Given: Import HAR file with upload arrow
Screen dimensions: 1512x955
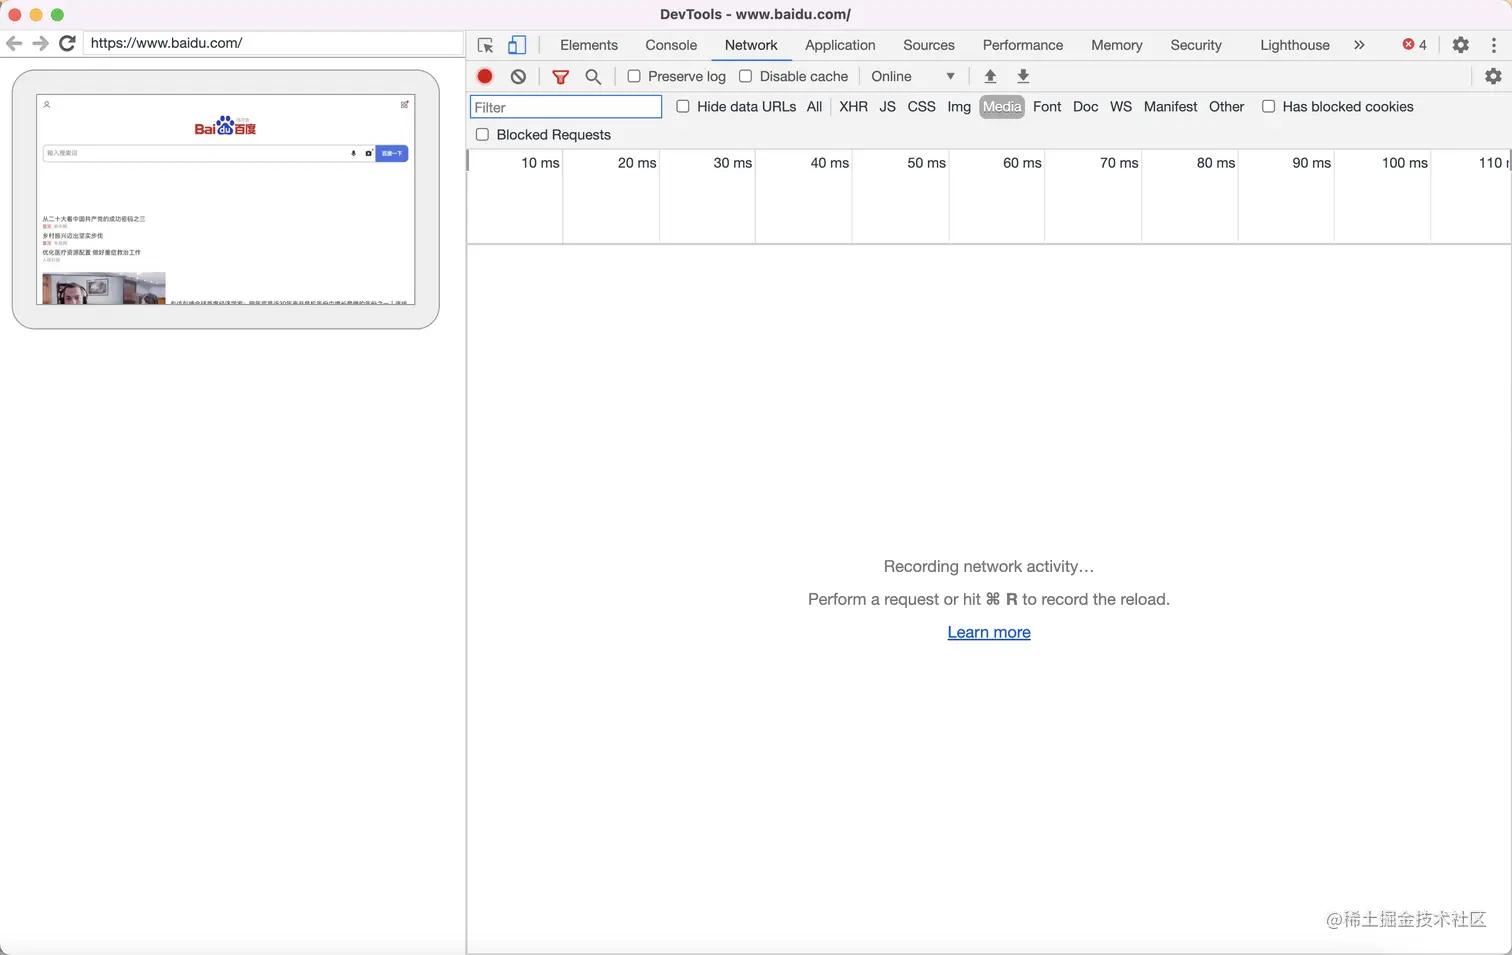Looking at the screenshot, I should click(x=990, y=76).
